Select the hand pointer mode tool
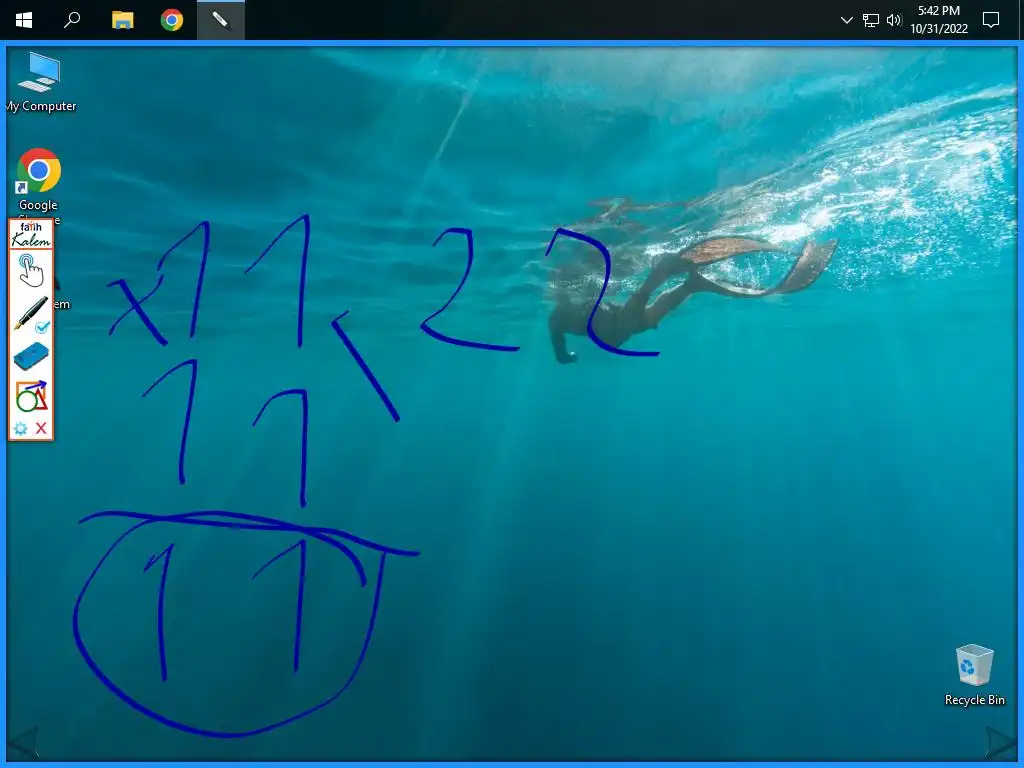Screen dimensions: 1024x768 (30, 270)
